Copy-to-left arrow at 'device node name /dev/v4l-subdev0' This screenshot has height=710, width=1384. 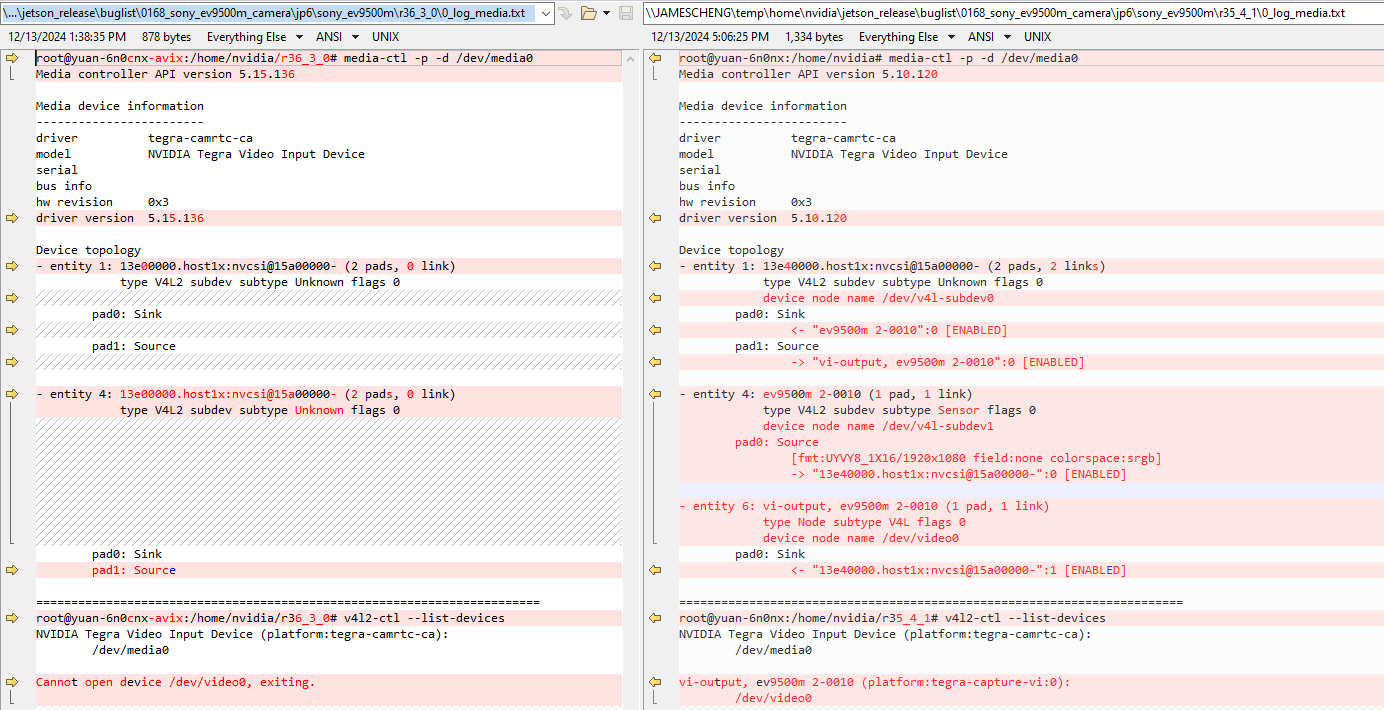[x=655, y=298]
